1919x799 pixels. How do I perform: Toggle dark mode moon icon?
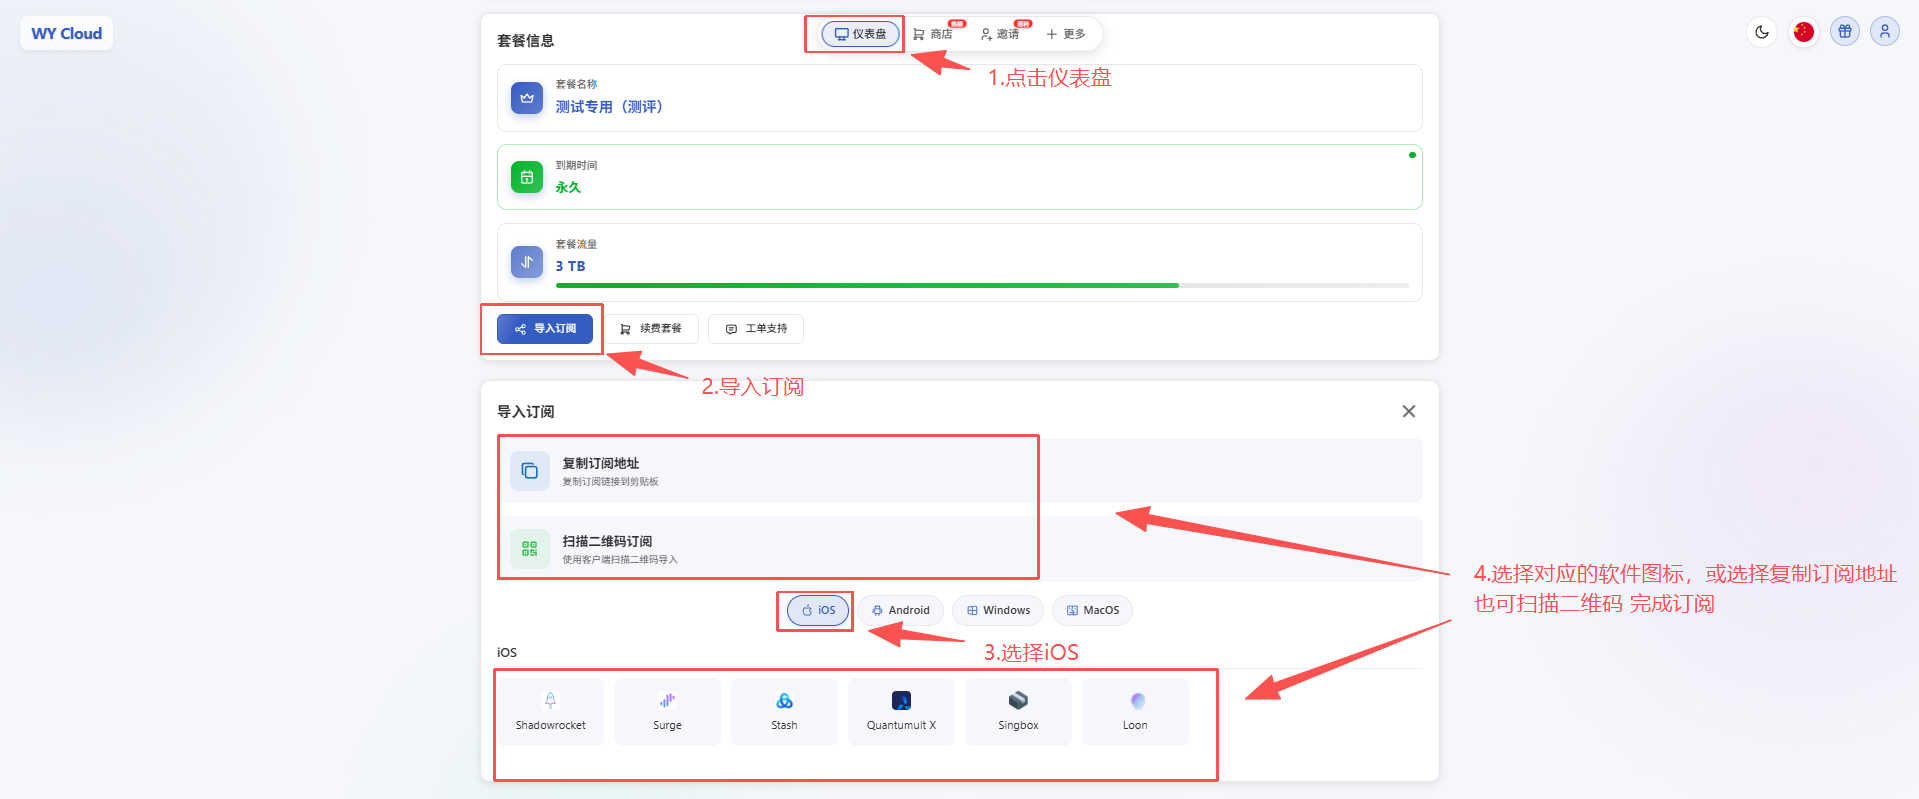(x=1762, y=32)
